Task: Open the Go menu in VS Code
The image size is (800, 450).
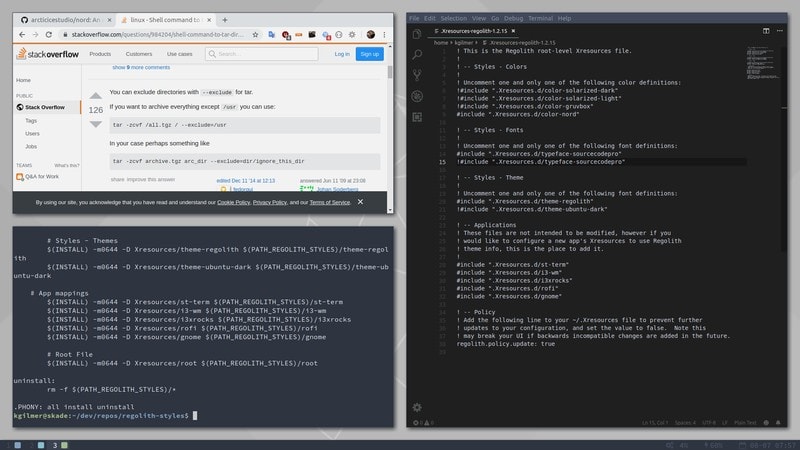Action: click(x=495, y=18)
